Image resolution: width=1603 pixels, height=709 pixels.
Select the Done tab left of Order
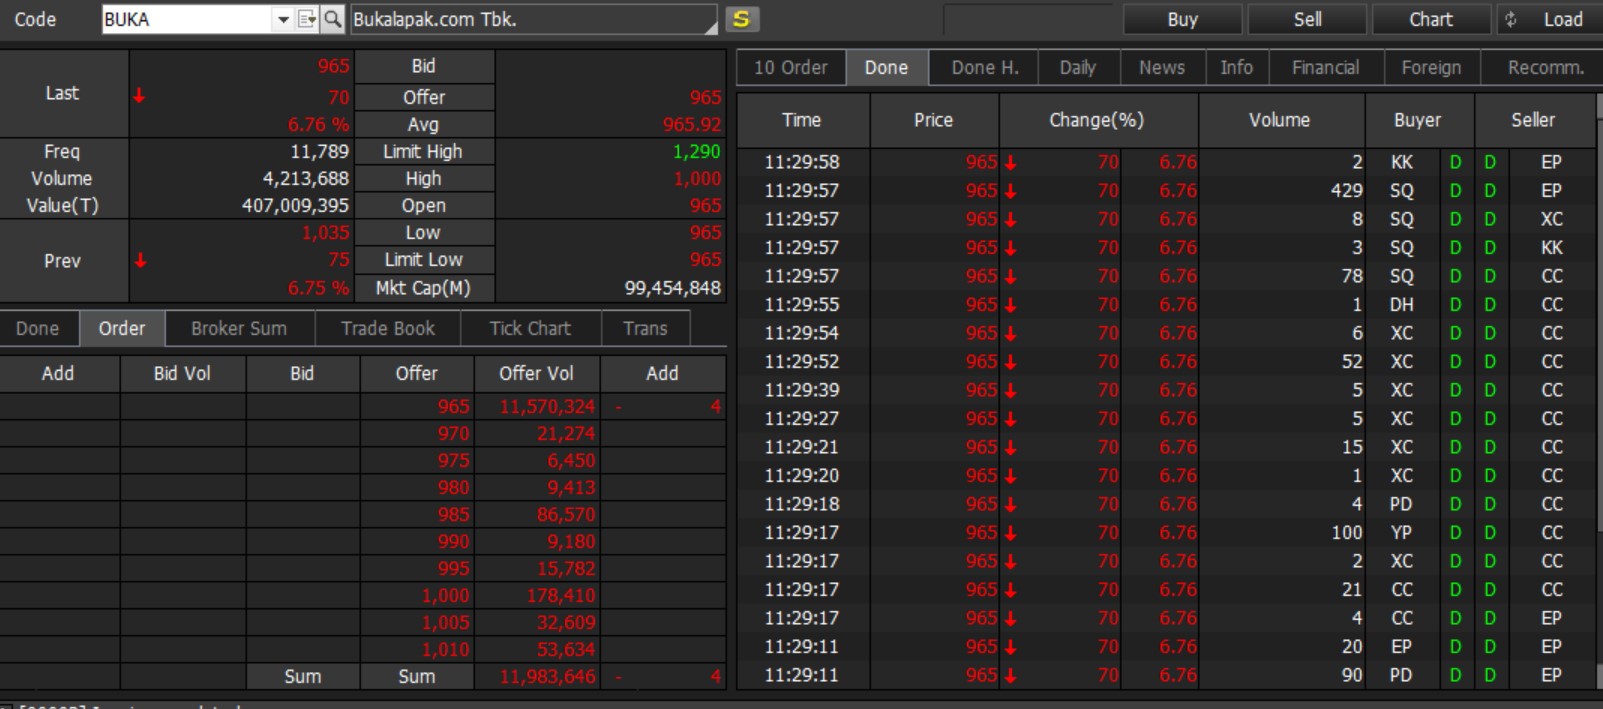38,328
